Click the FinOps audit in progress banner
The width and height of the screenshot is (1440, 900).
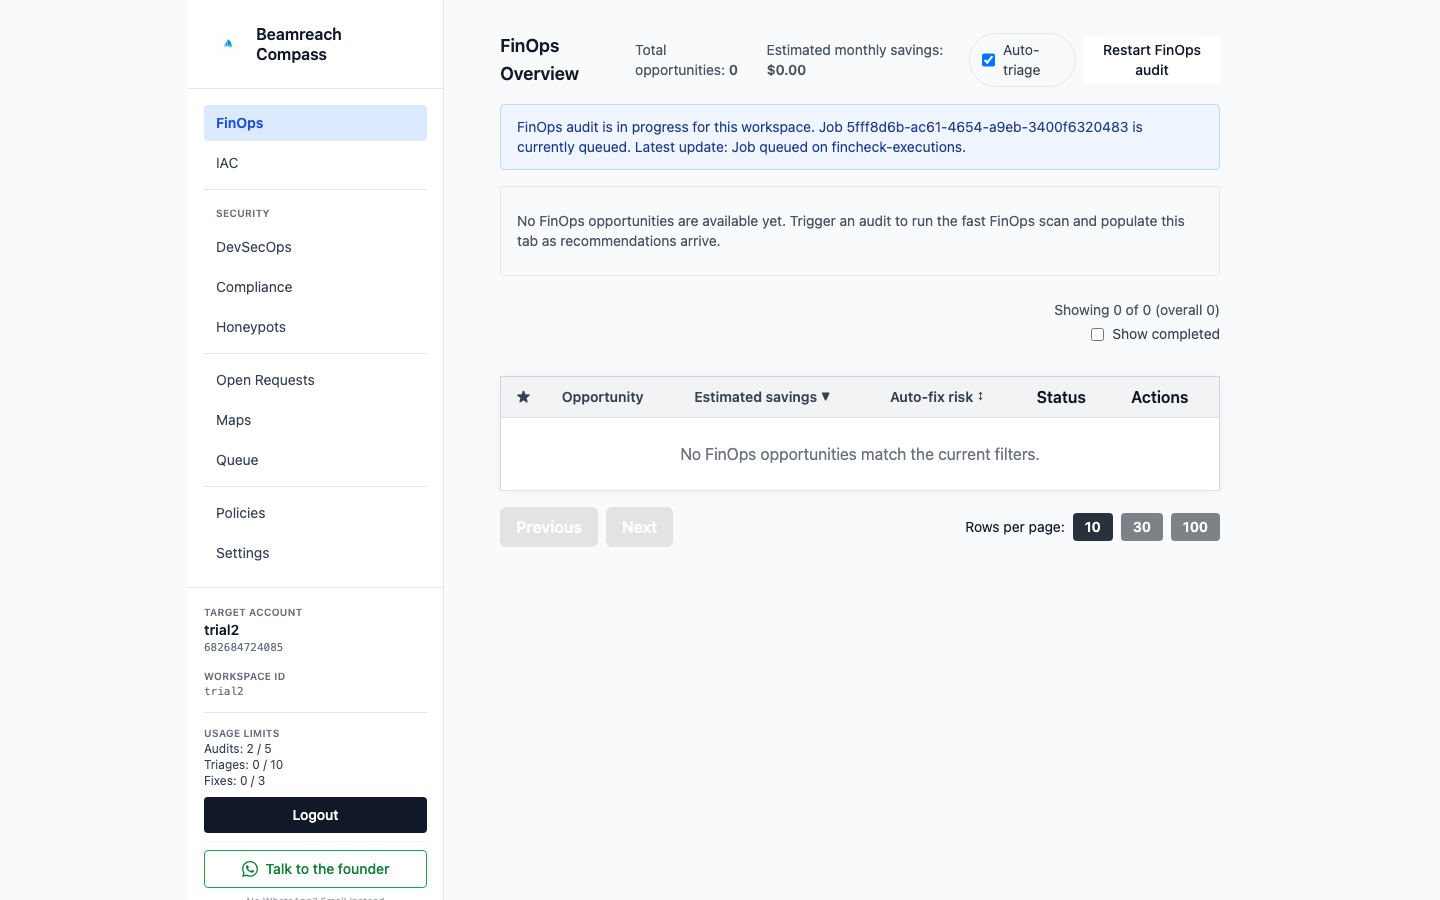[x=860, y=137]
